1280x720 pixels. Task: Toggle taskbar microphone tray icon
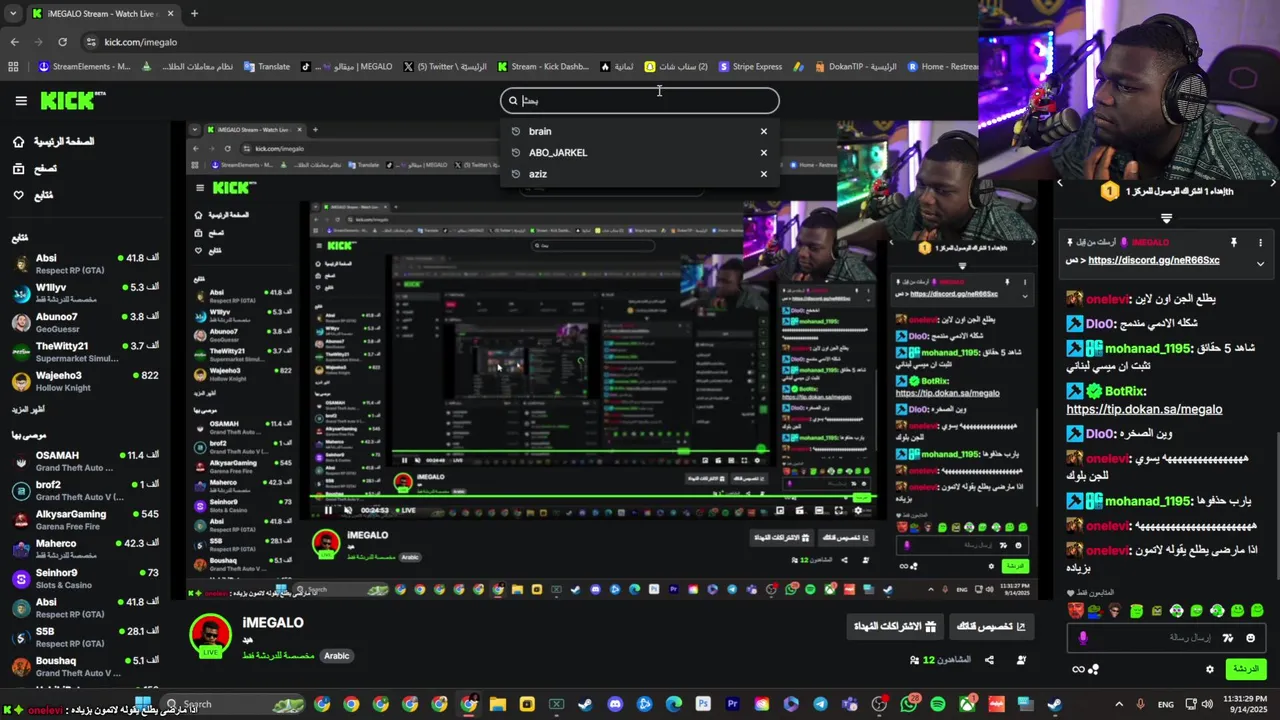click(1140, 704)
